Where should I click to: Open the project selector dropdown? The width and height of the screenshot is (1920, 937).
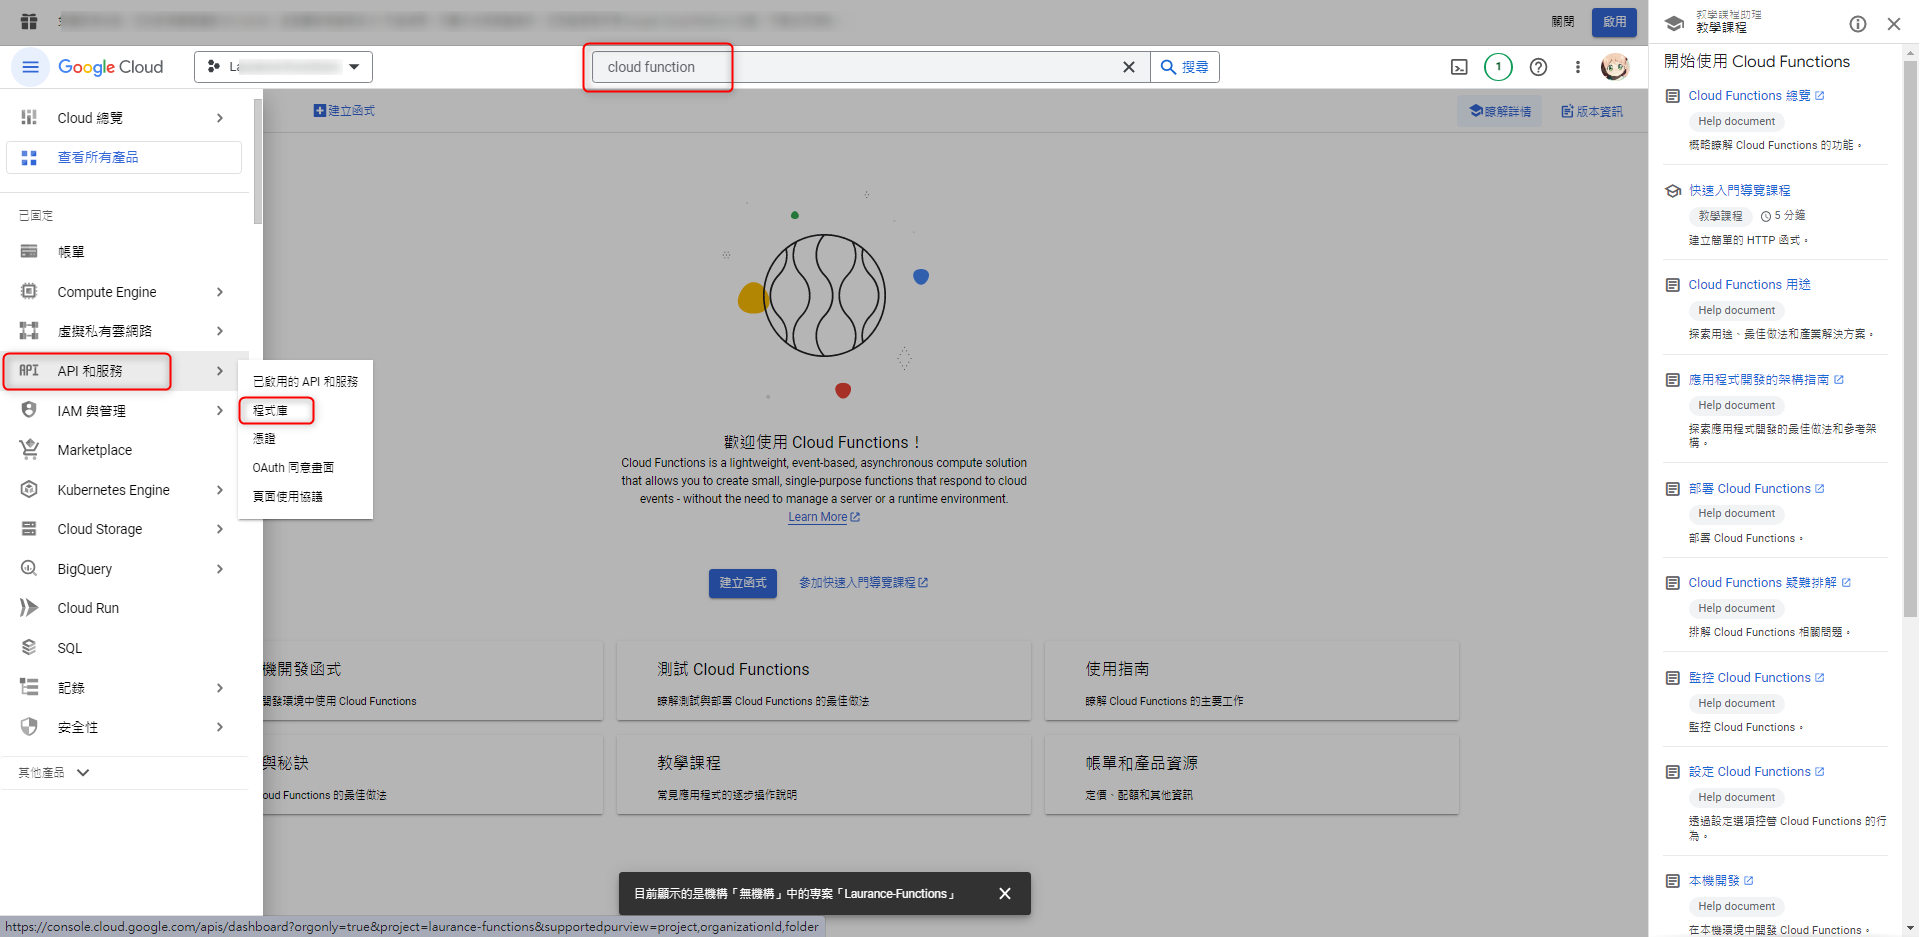tap(283, 67)
